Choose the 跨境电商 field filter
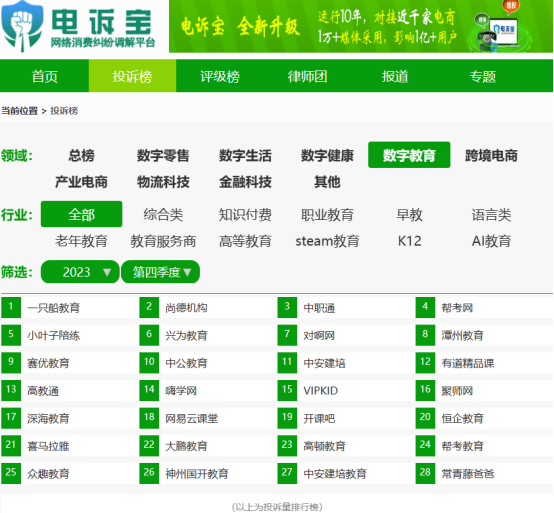This screenshot has width=554, height=513. [491, 155]
